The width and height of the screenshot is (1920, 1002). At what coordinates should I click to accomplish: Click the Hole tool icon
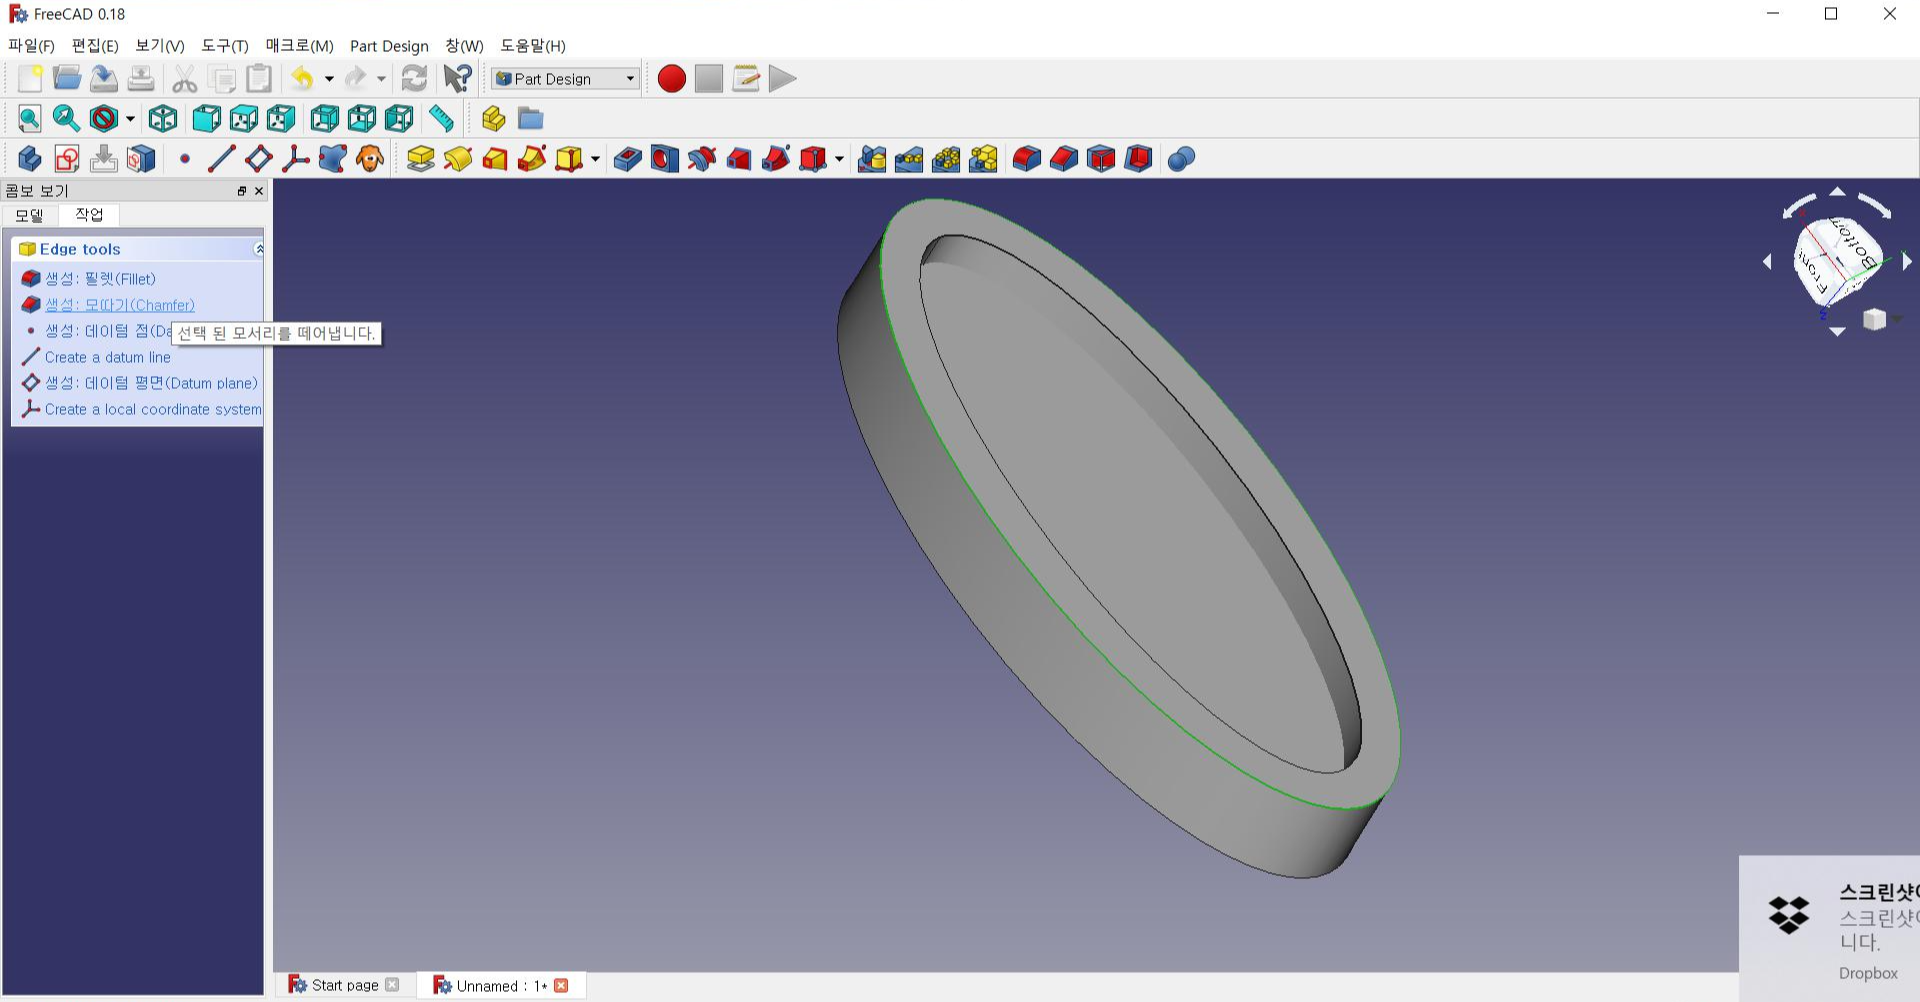coord(664,158)
